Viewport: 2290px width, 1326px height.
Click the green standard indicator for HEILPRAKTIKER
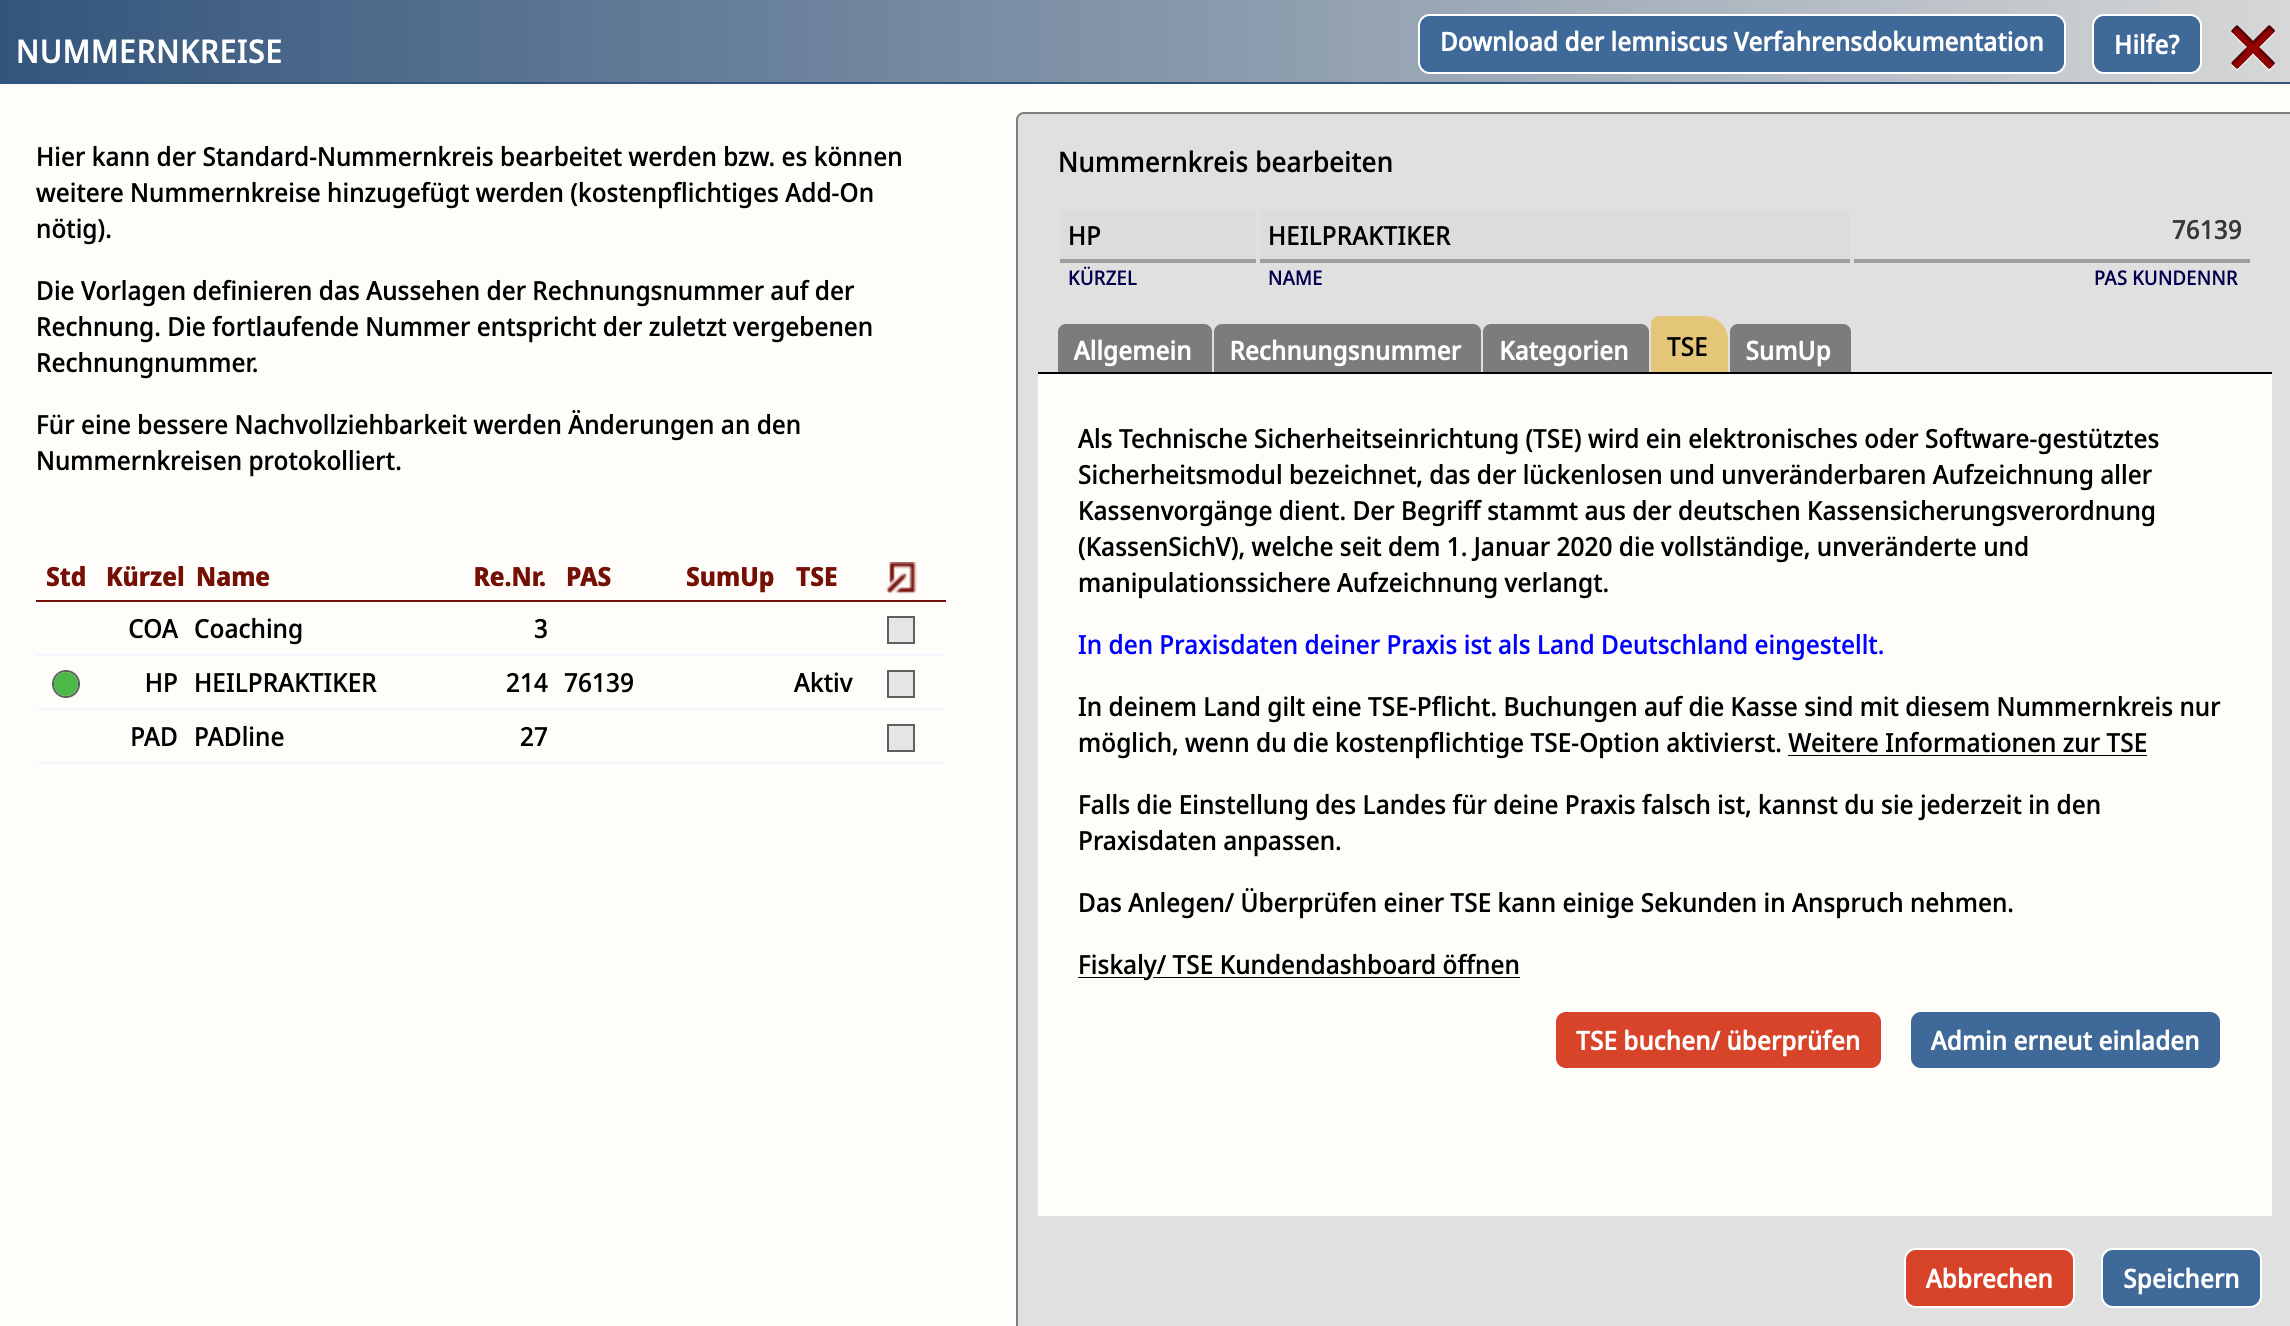[66, 684]
